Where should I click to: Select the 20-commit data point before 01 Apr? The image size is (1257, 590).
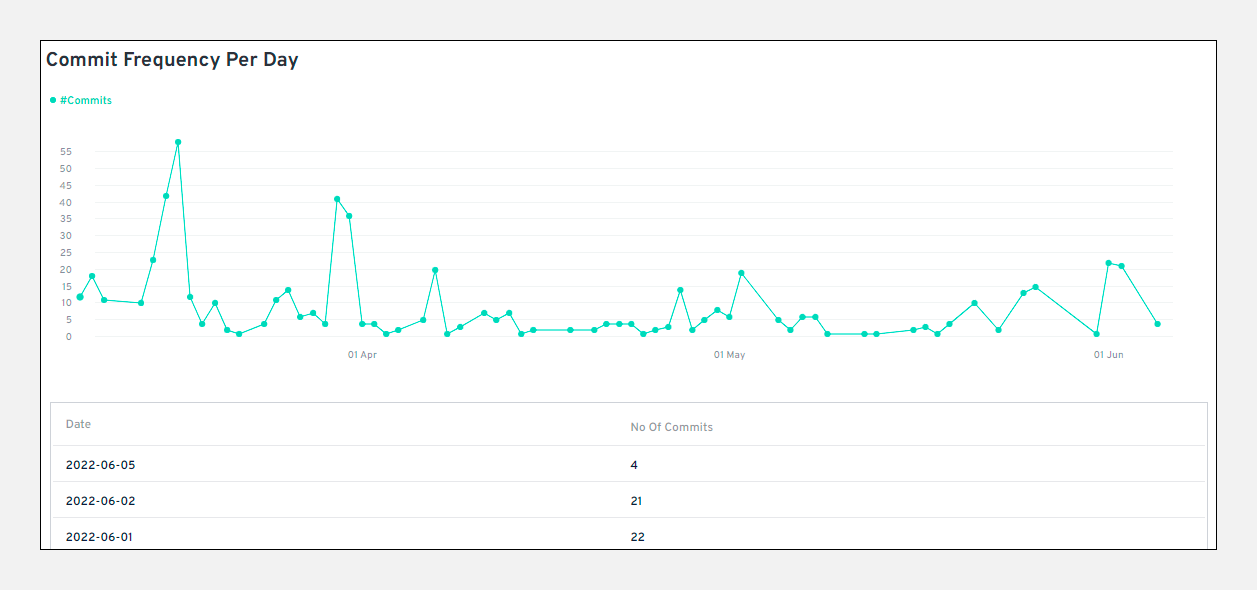click(x=433, y=270)
